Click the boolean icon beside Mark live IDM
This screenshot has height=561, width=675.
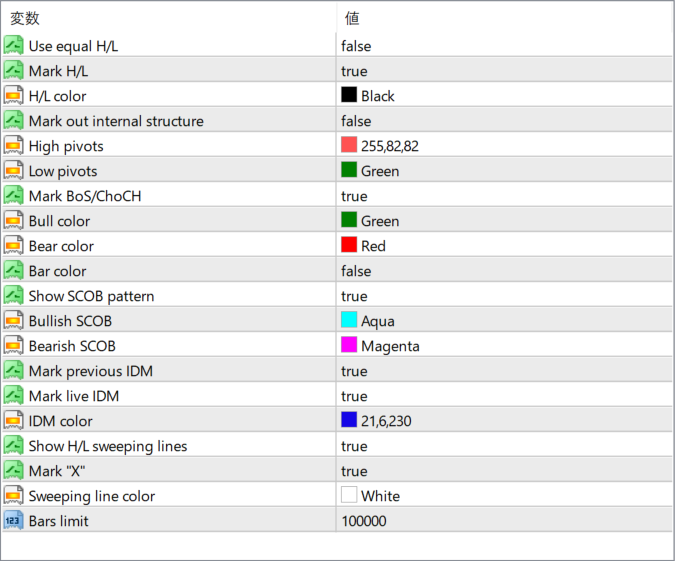(13, 395)
